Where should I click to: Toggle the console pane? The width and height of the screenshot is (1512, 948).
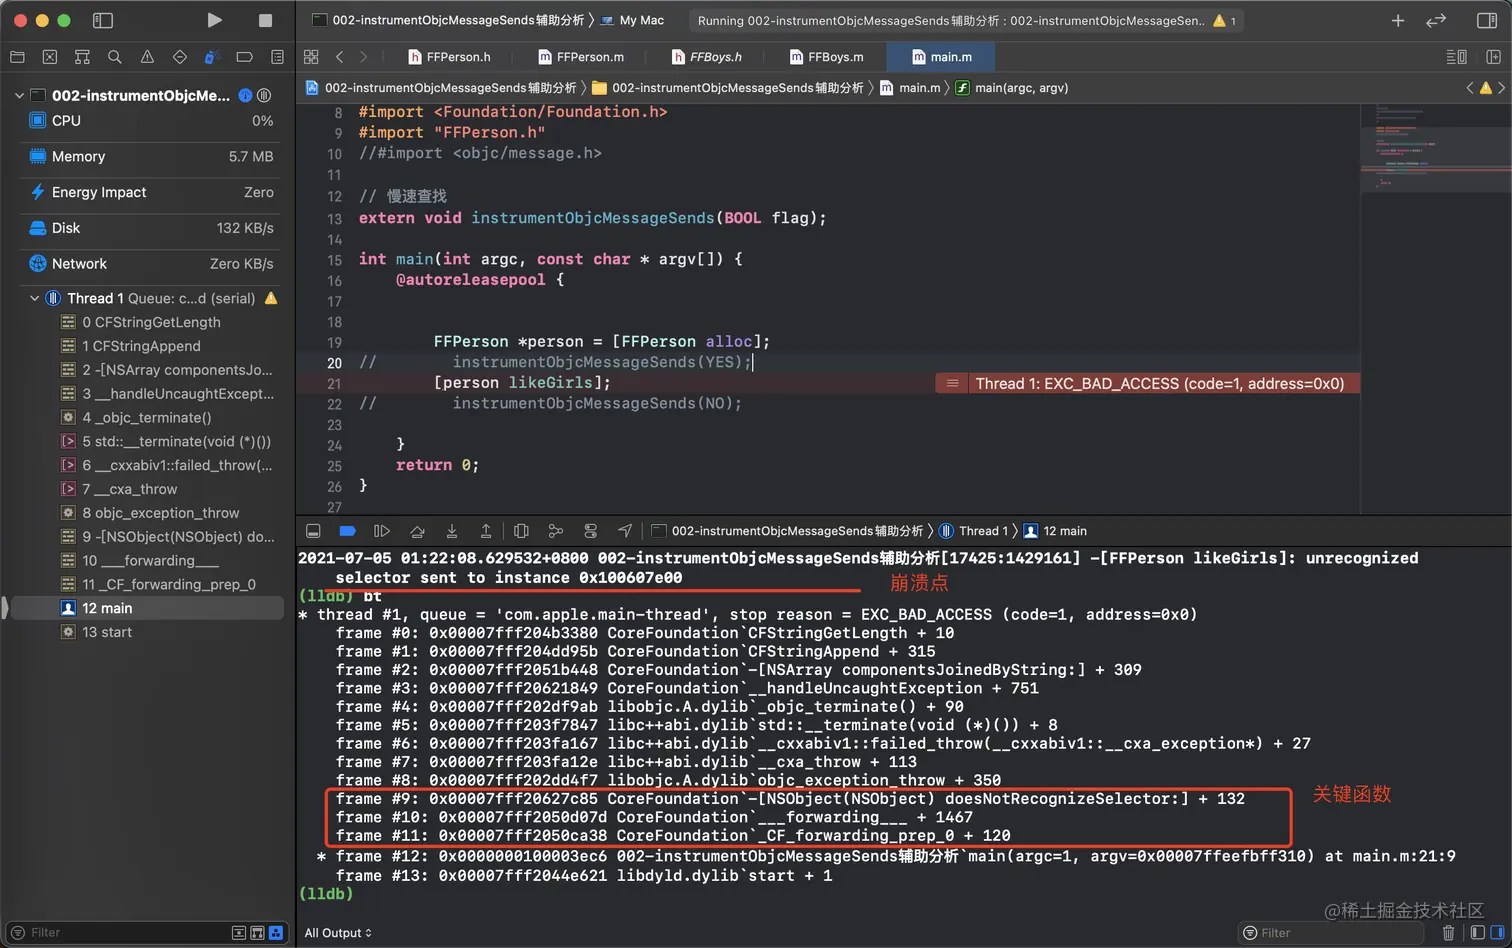point(1497,933)
